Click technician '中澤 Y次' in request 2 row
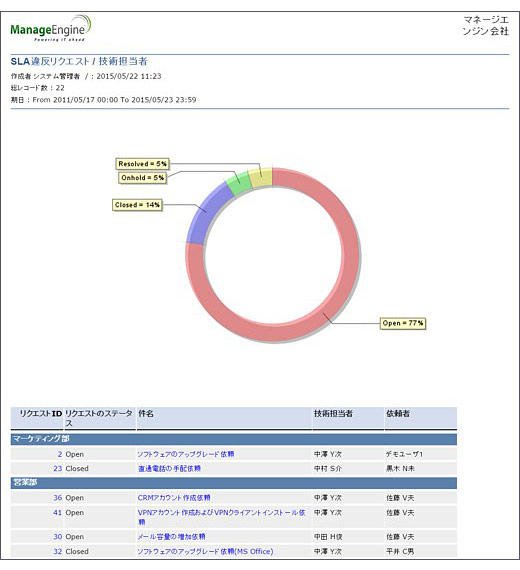This screenshot has height=570, width=520. pos(328,454)
